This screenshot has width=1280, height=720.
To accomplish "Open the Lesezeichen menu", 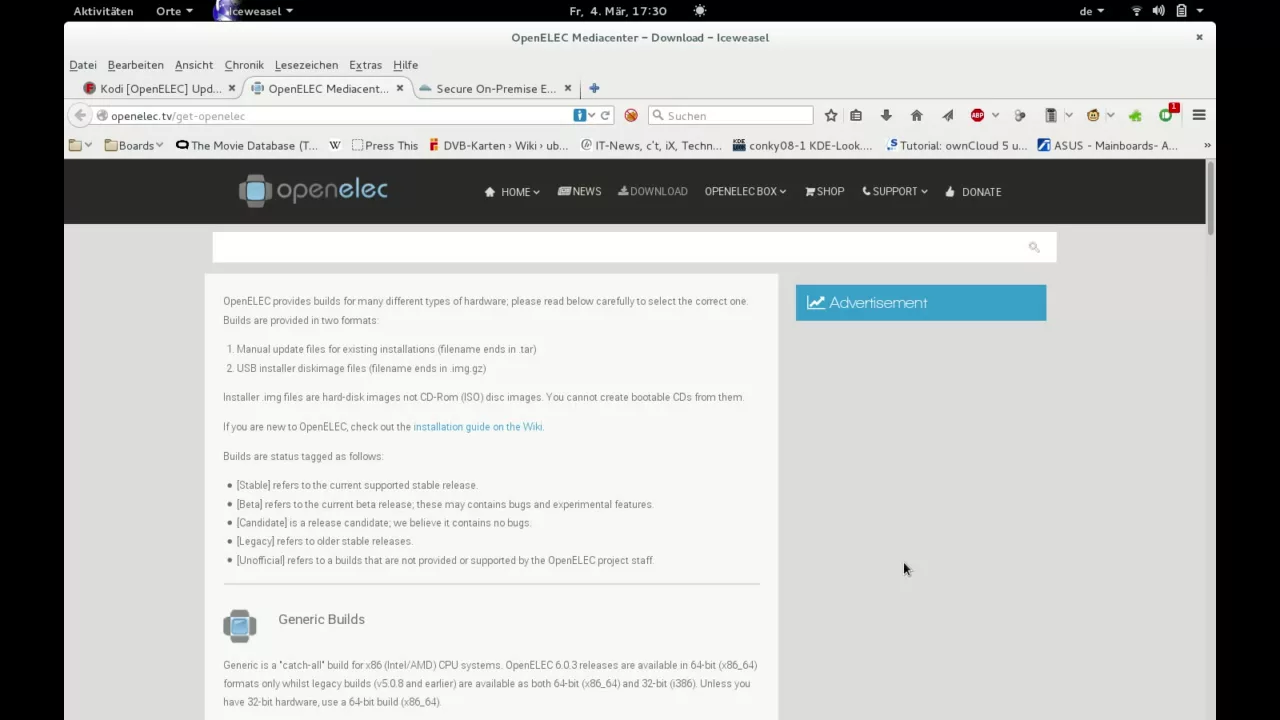I will pyautogui.click(x=306, y=65).
